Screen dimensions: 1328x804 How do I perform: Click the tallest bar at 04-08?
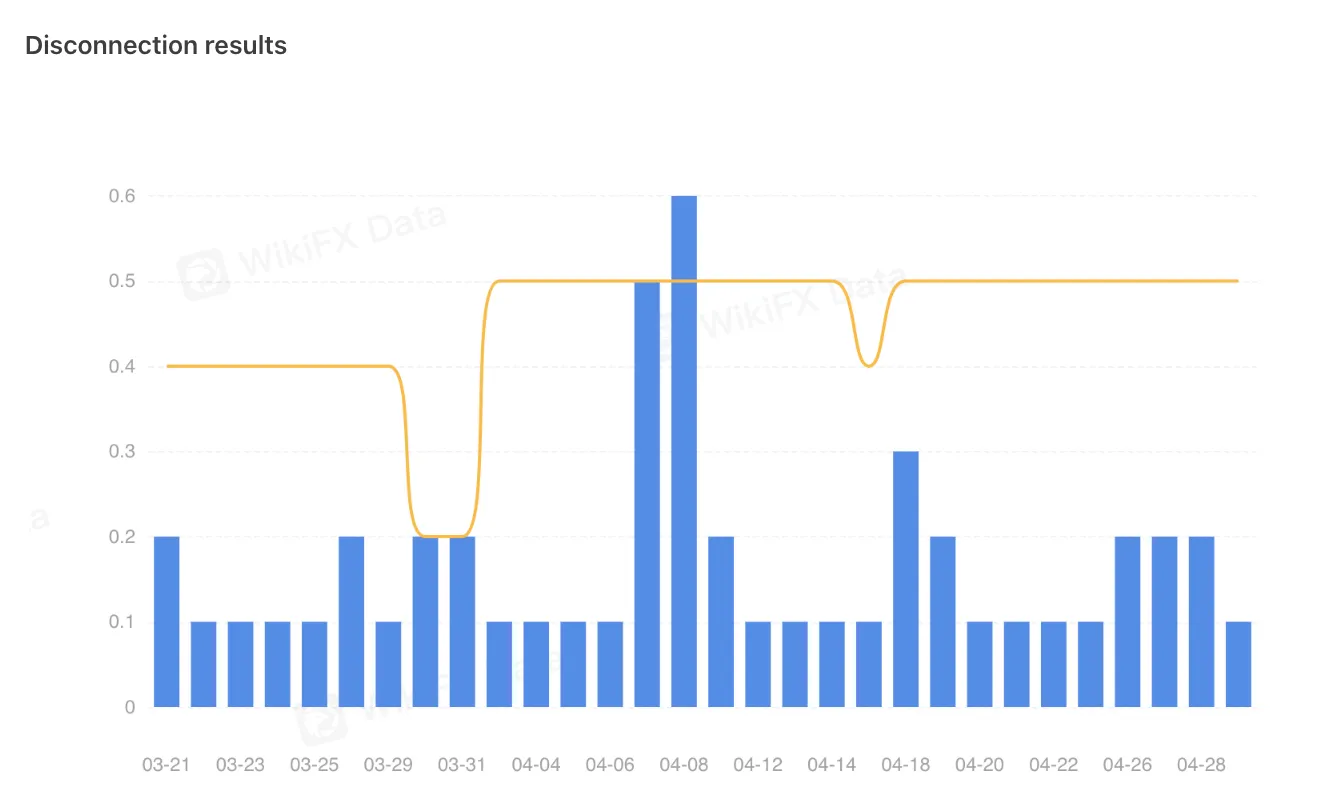coord(684,451)
